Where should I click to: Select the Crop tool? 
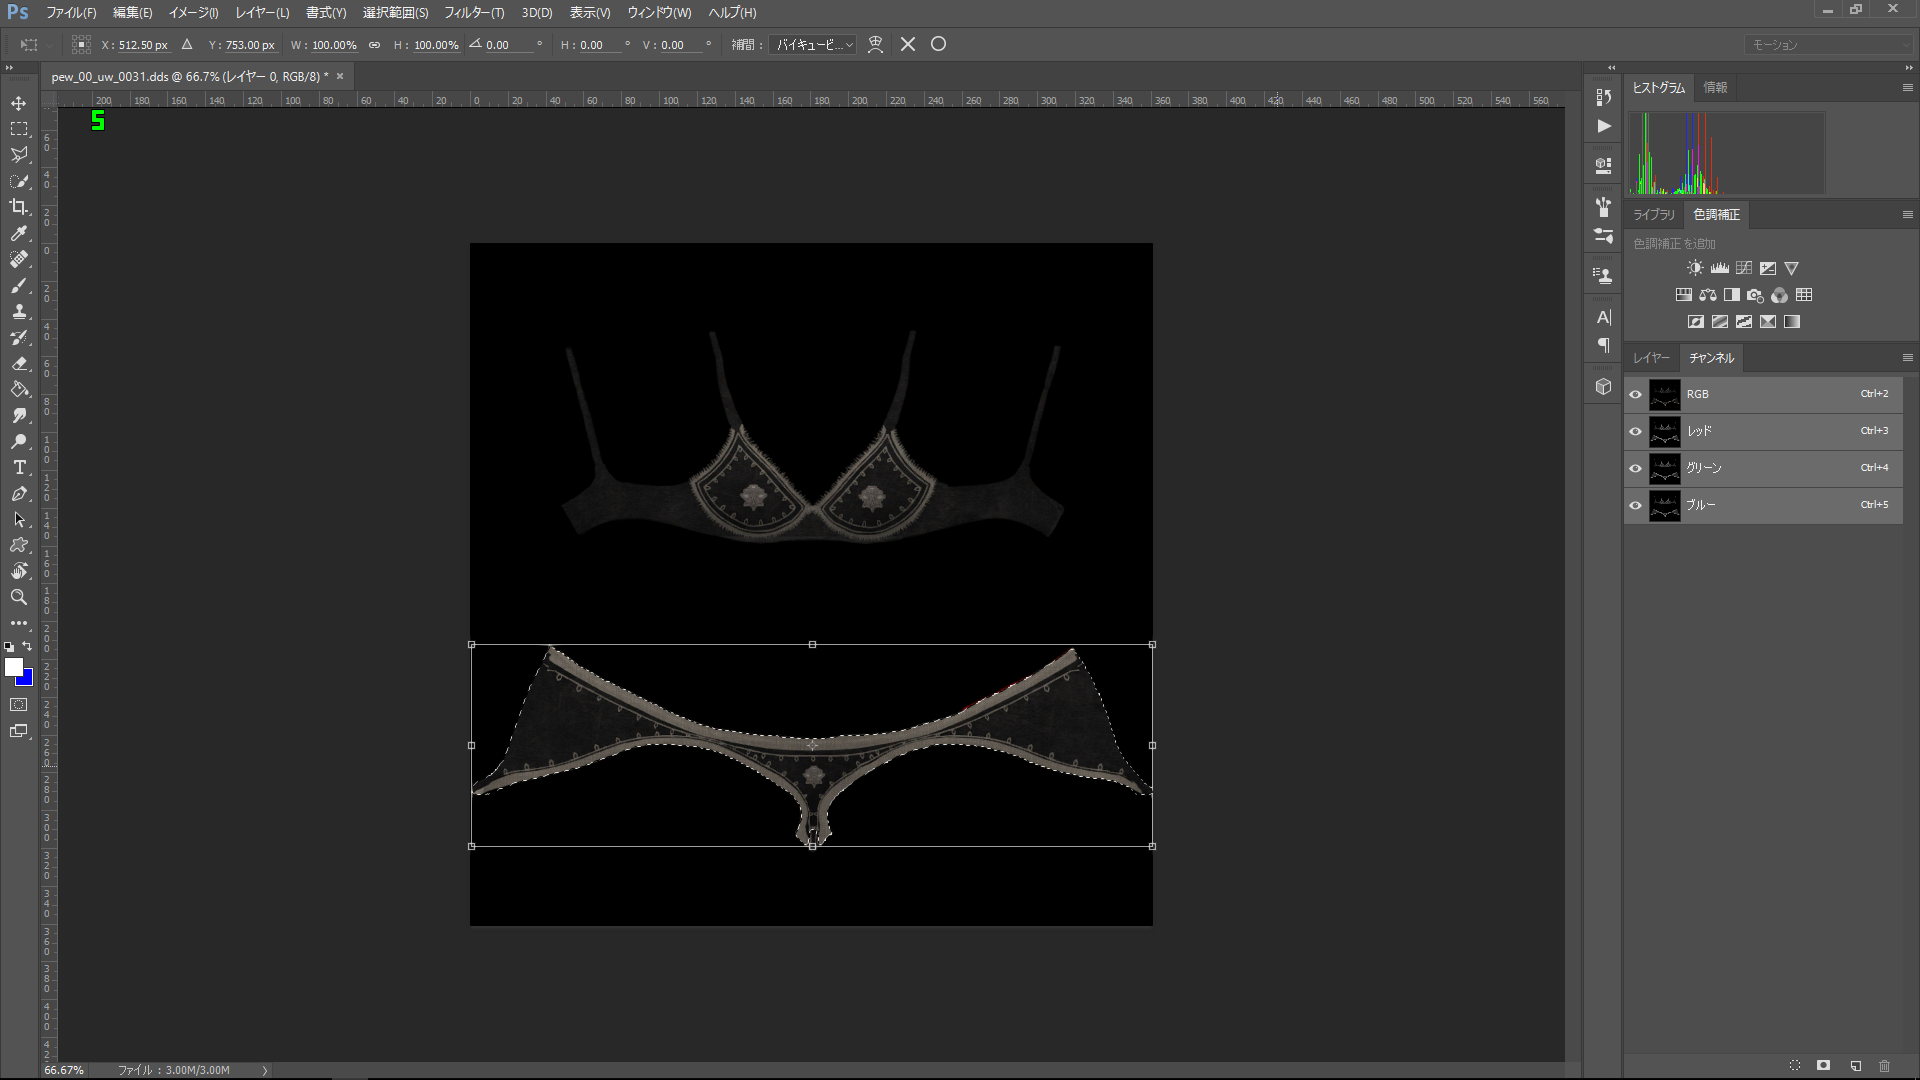coord(19,207)
